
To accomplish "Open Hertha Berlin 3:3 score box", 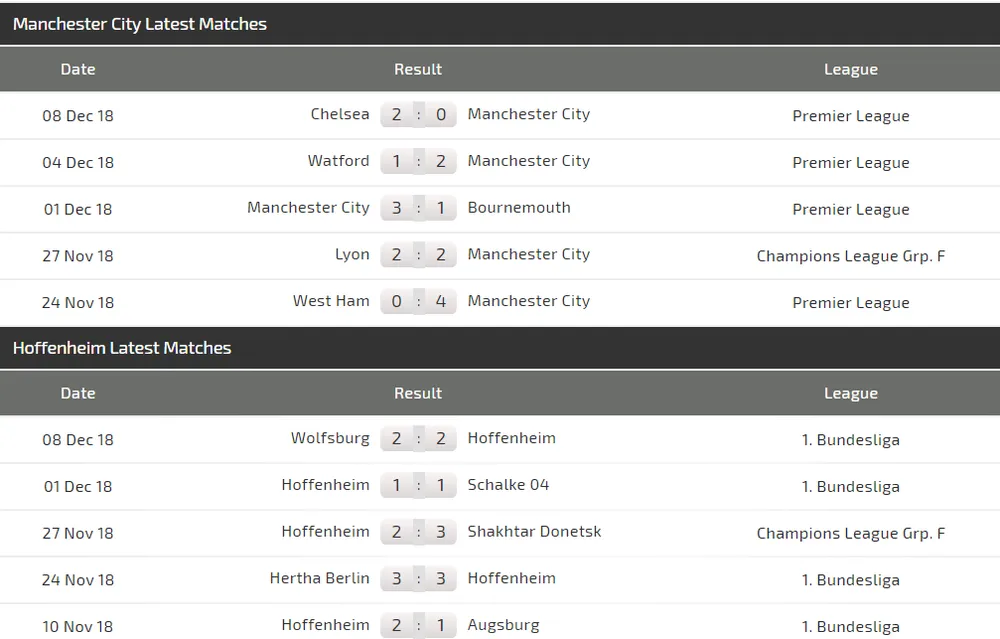I will pyautogui.click(x=418, y=578).
